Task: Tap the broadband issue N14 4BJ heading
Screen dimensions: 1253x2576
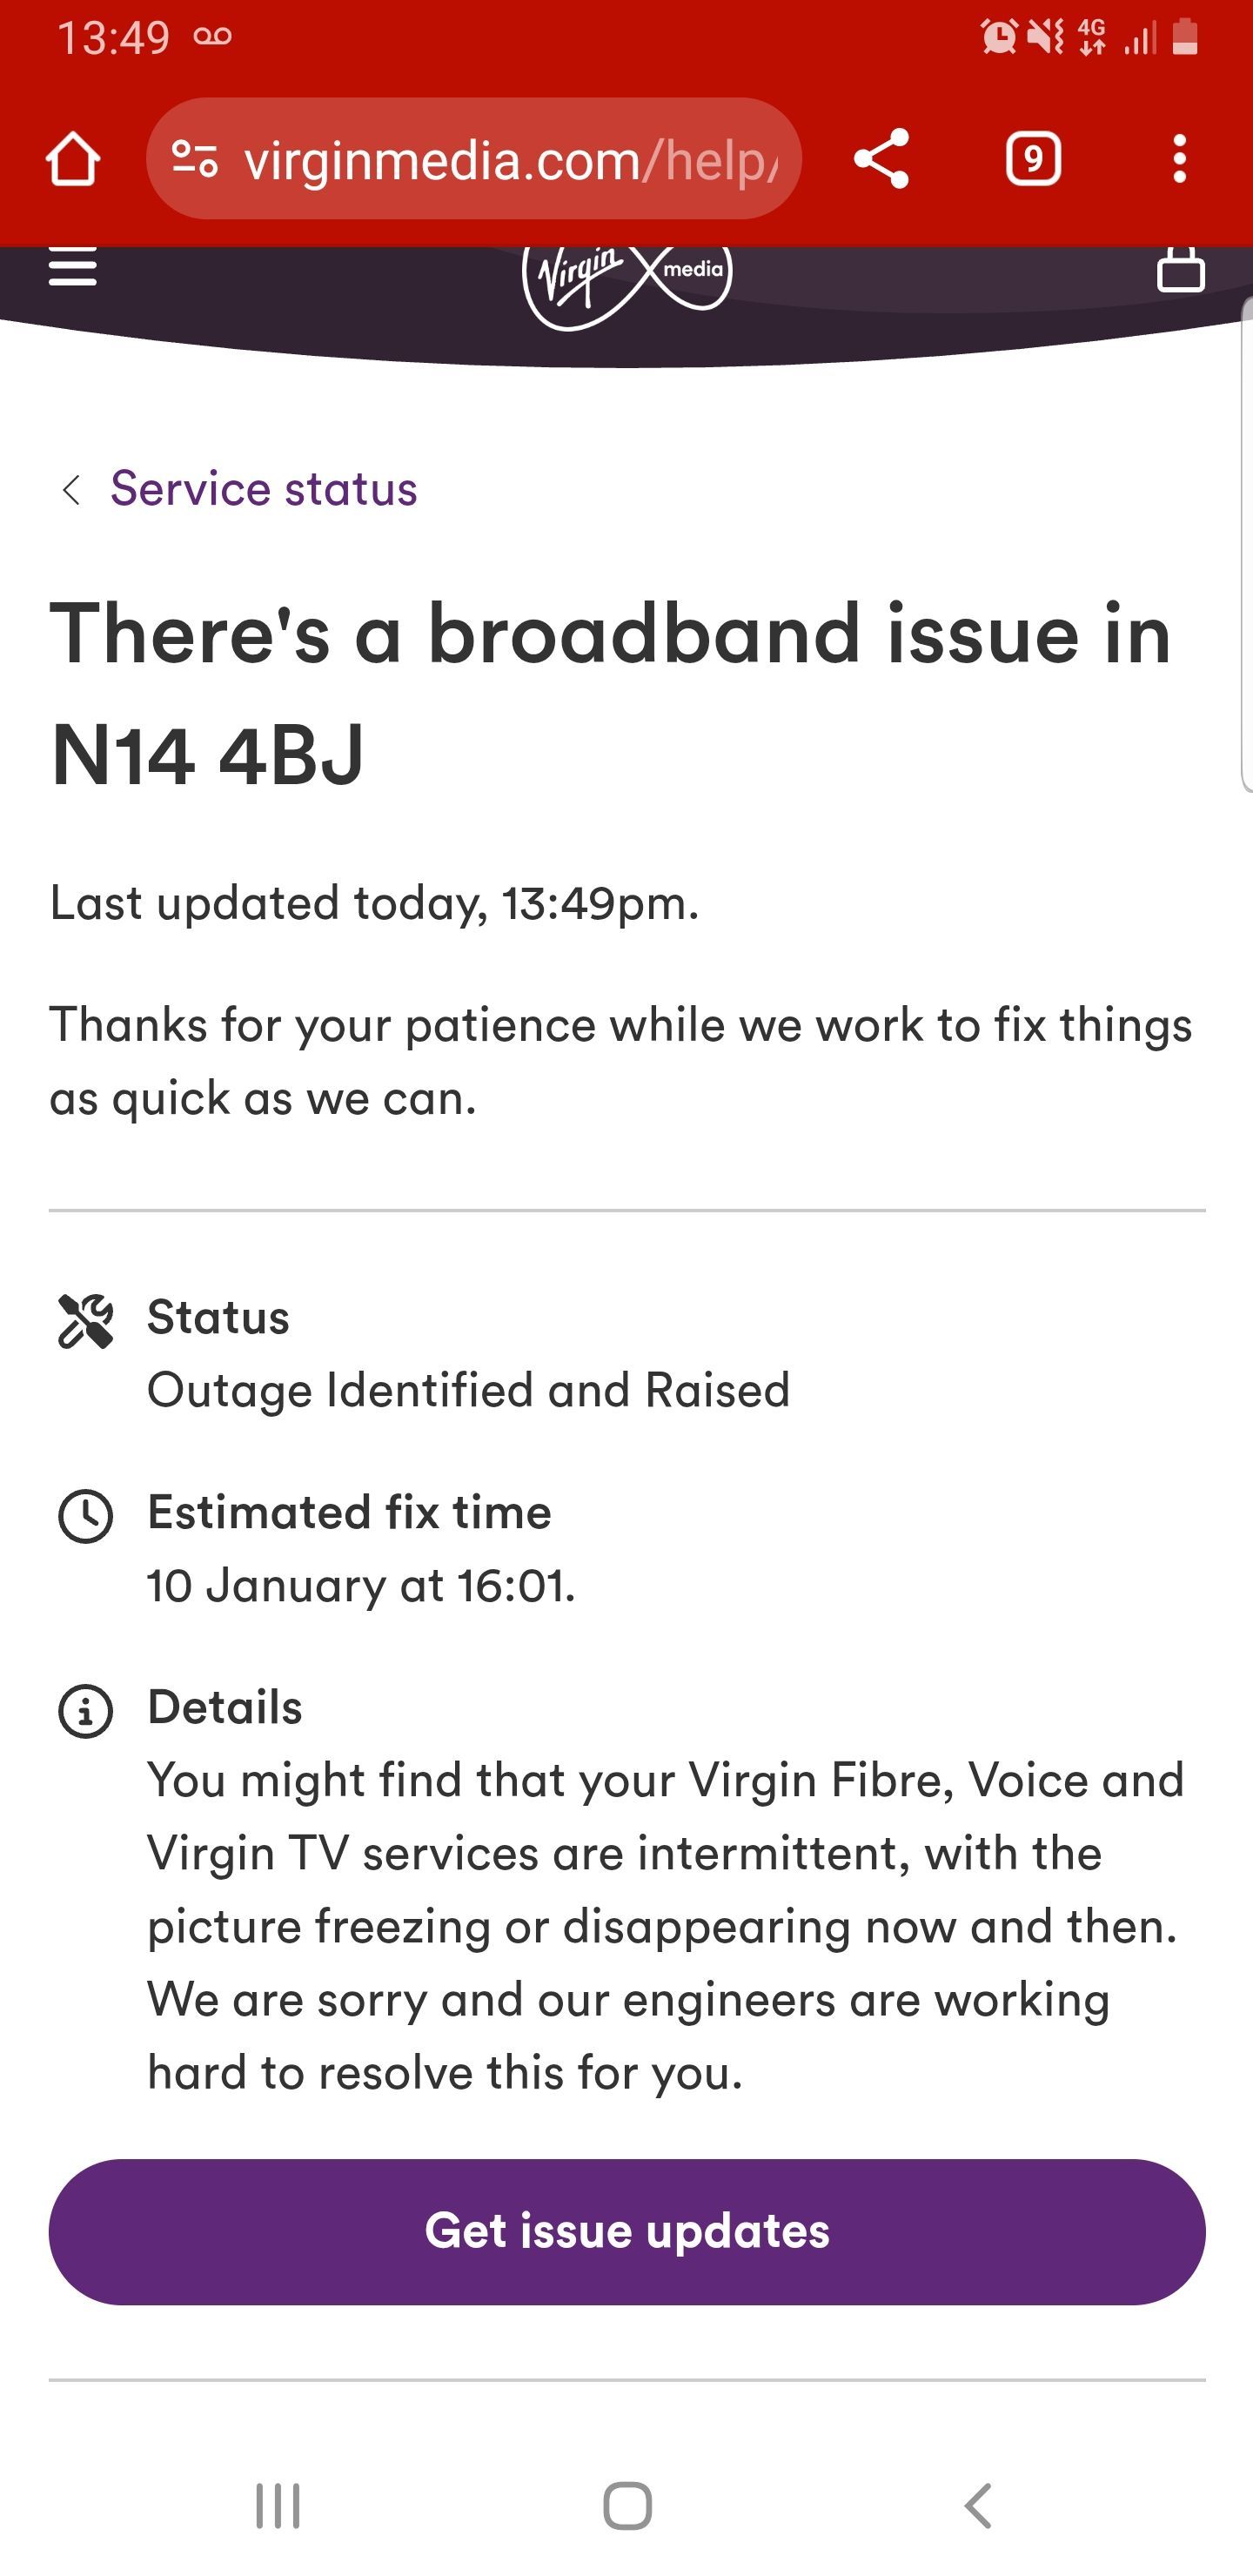Action: (x=610, y=693)
